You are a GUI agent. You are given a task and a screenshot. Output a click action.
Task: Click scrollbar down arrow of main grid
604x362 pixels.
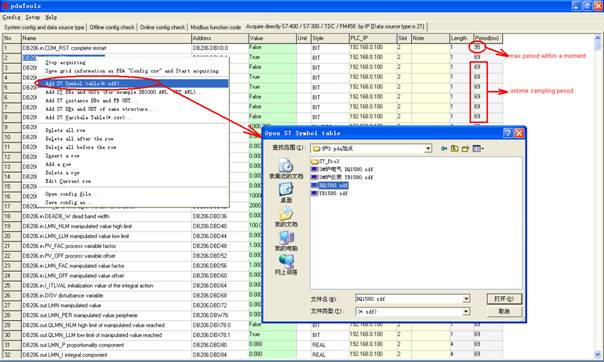(x=597, y=355)
